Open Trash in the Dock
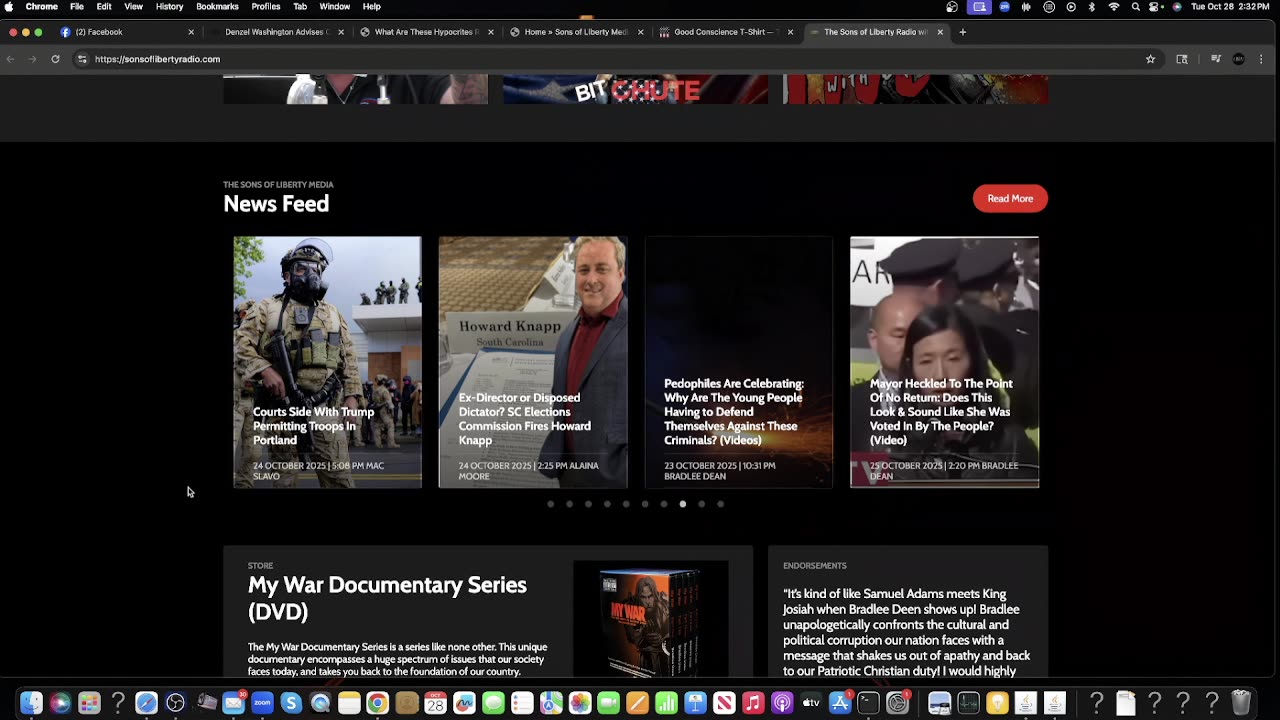The image size is (1280, 720). 1241,703
